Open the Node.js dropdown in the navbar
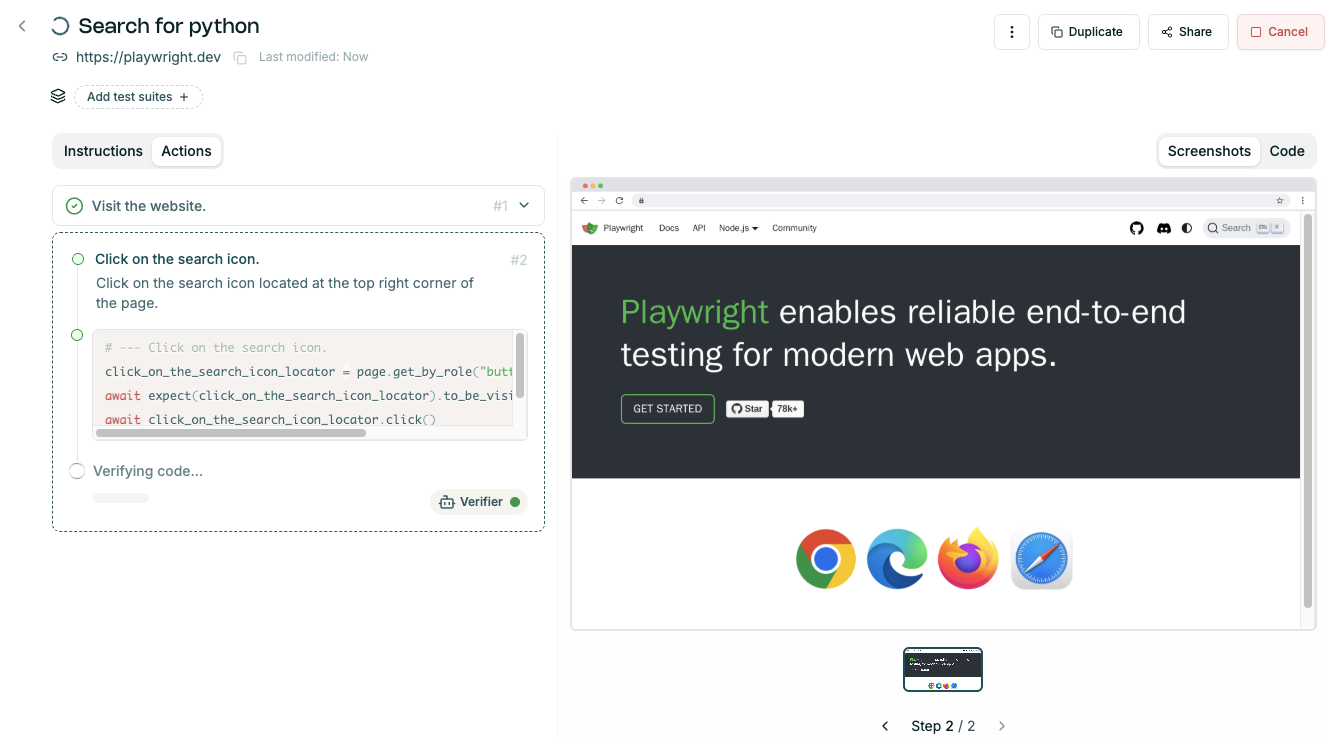Viewport: 1338px width, 739px height. [738, 228]
